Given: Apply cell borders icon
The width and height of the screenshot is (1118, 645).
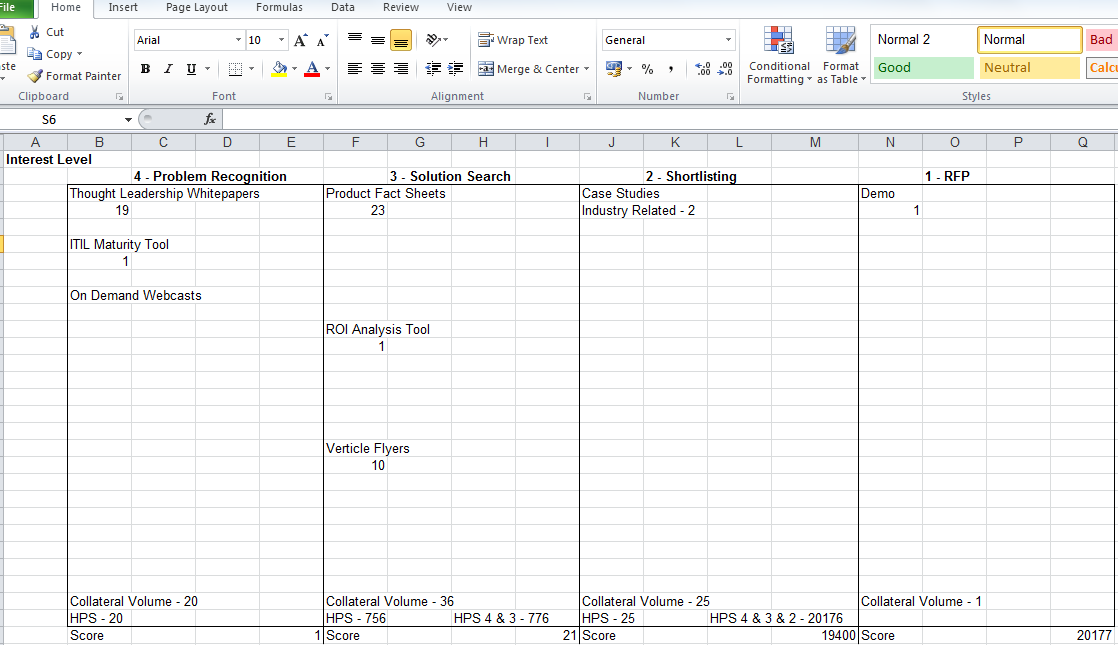Looking at the screenshot, I should (235, 69).
